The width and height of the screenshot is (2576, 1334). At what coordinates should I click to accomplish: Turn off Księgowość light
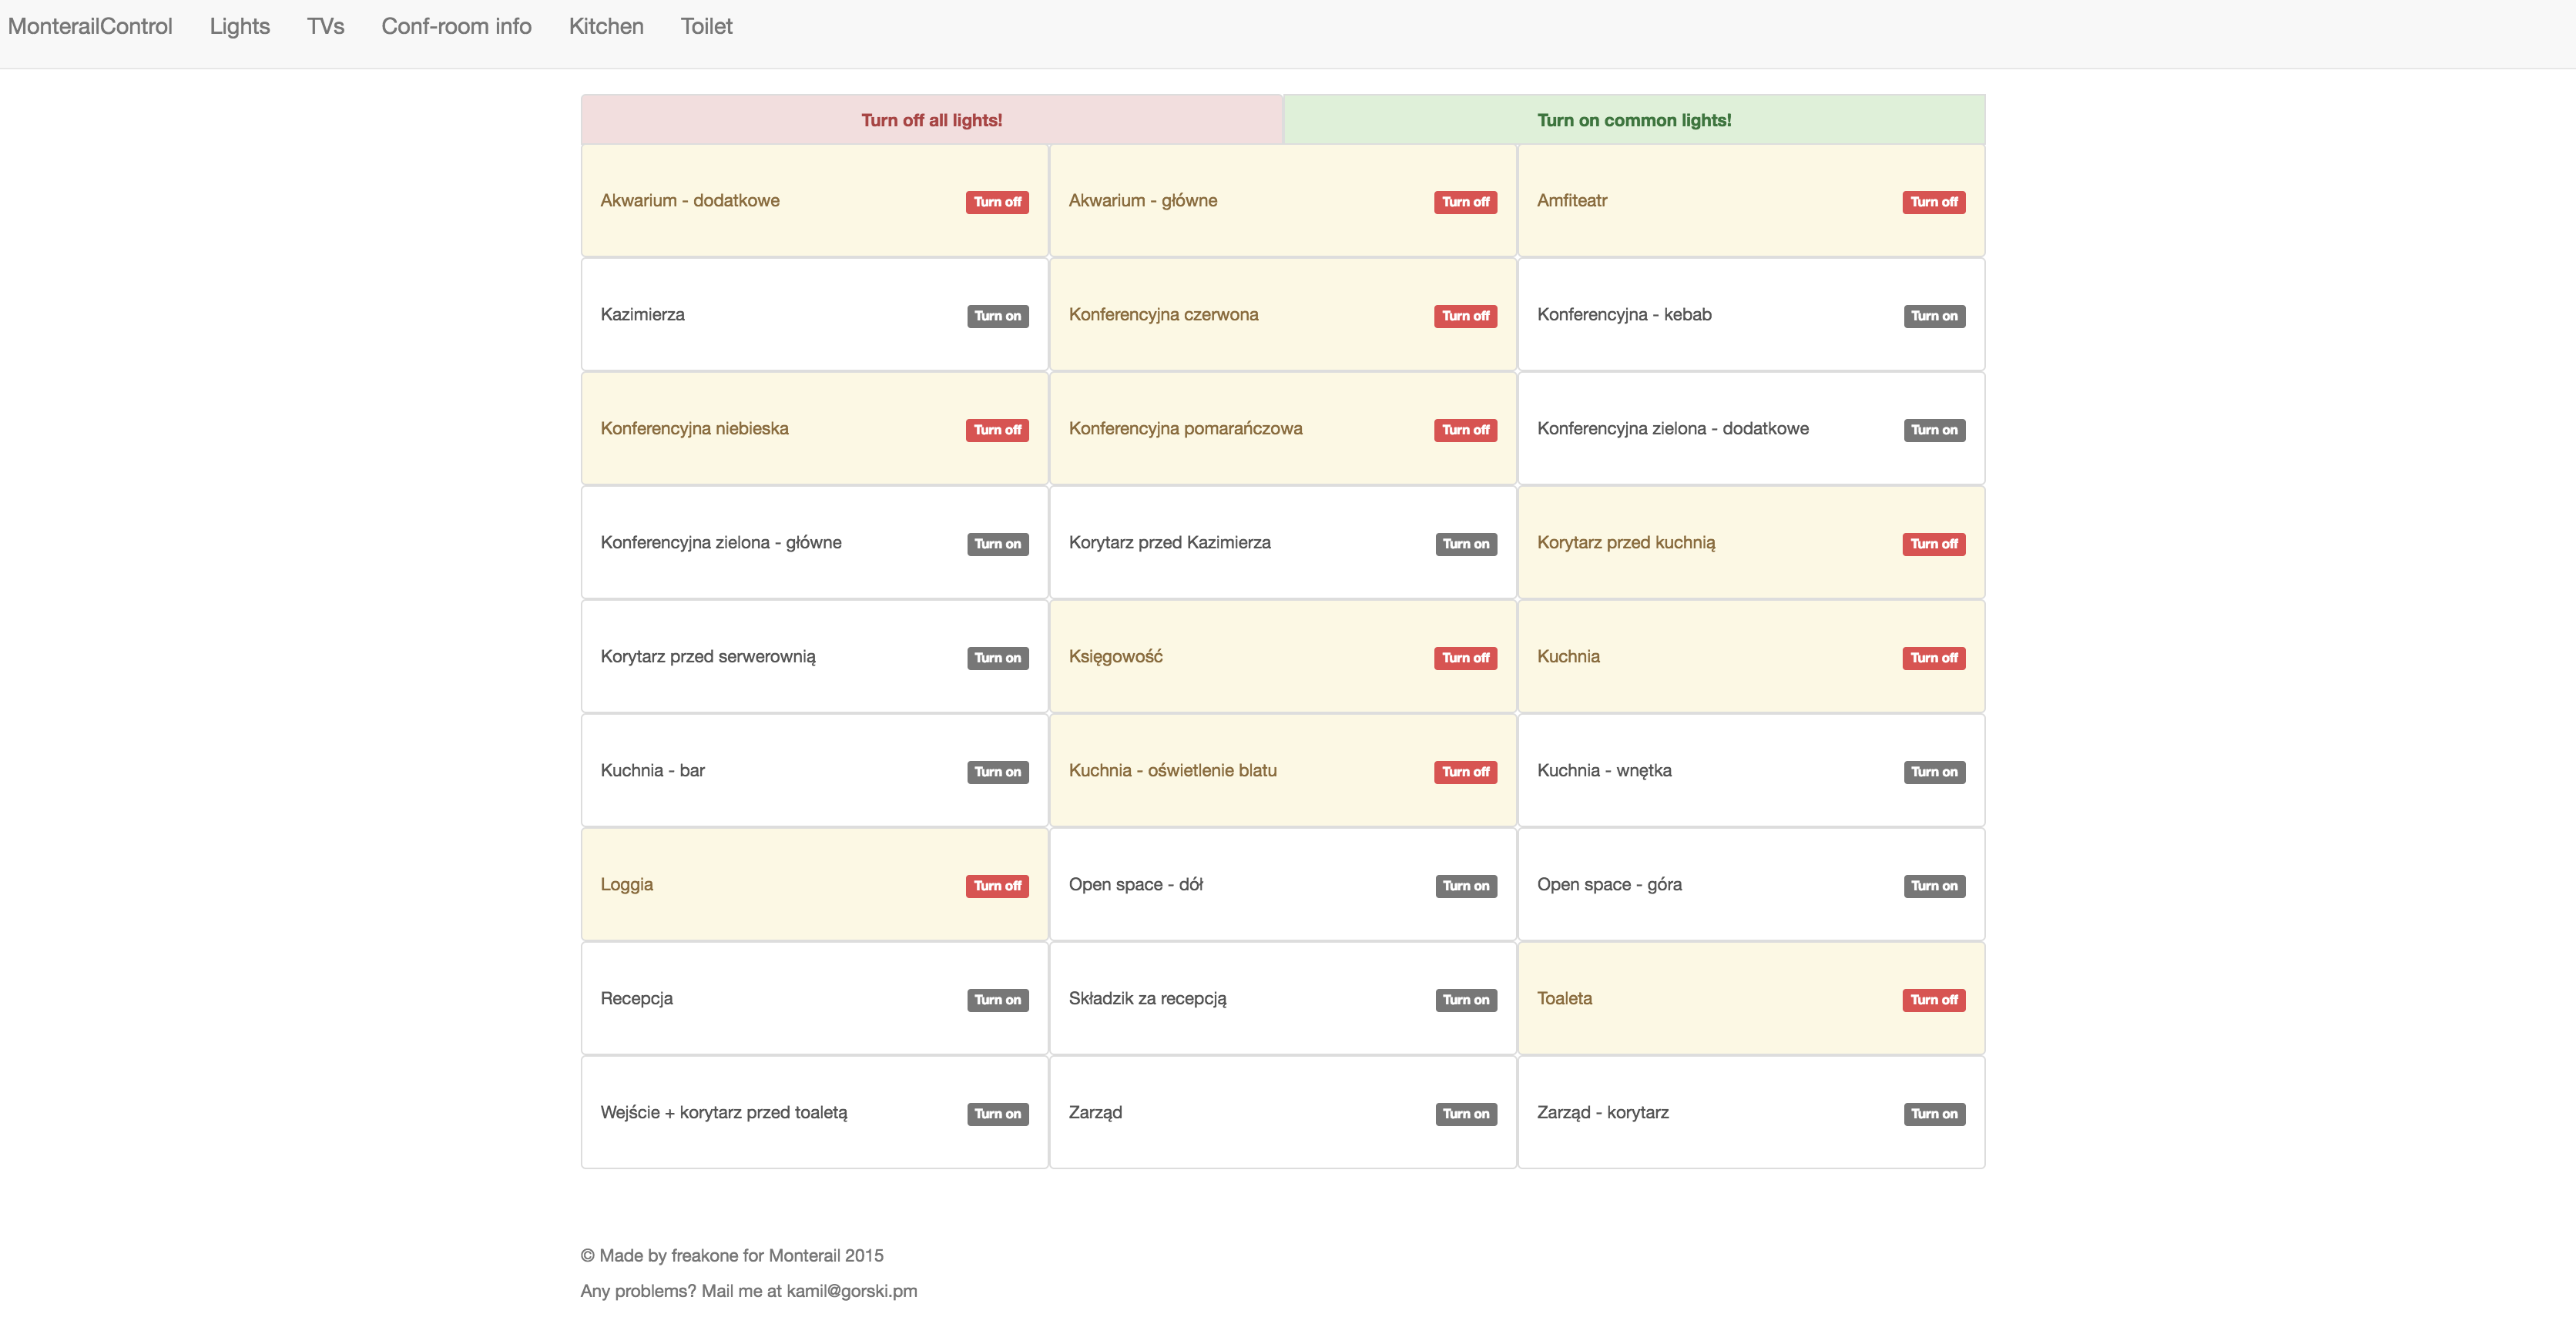(1465, 658)
